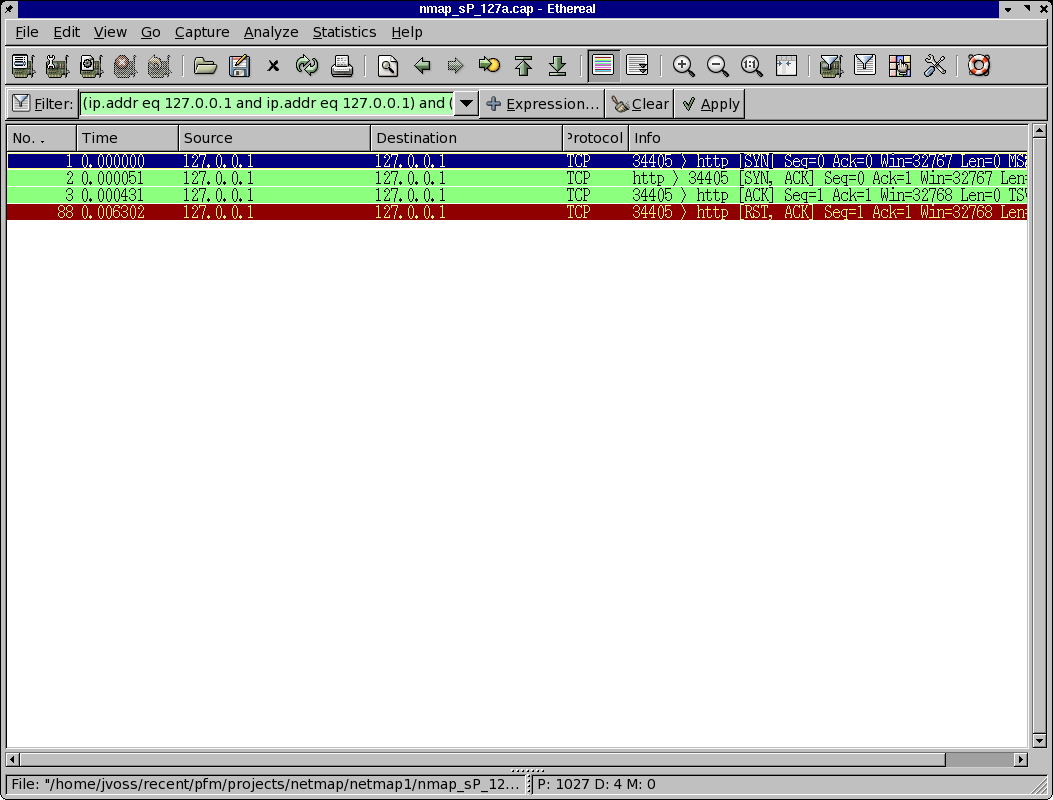Click horizontal scrollbar right arrow
1053x800 pixels.
[1021, 760]
